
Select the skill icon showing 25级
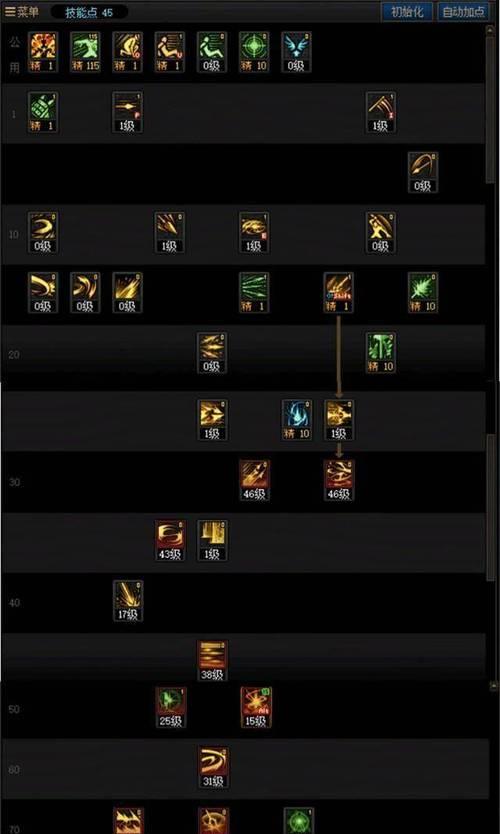[171, 707]
